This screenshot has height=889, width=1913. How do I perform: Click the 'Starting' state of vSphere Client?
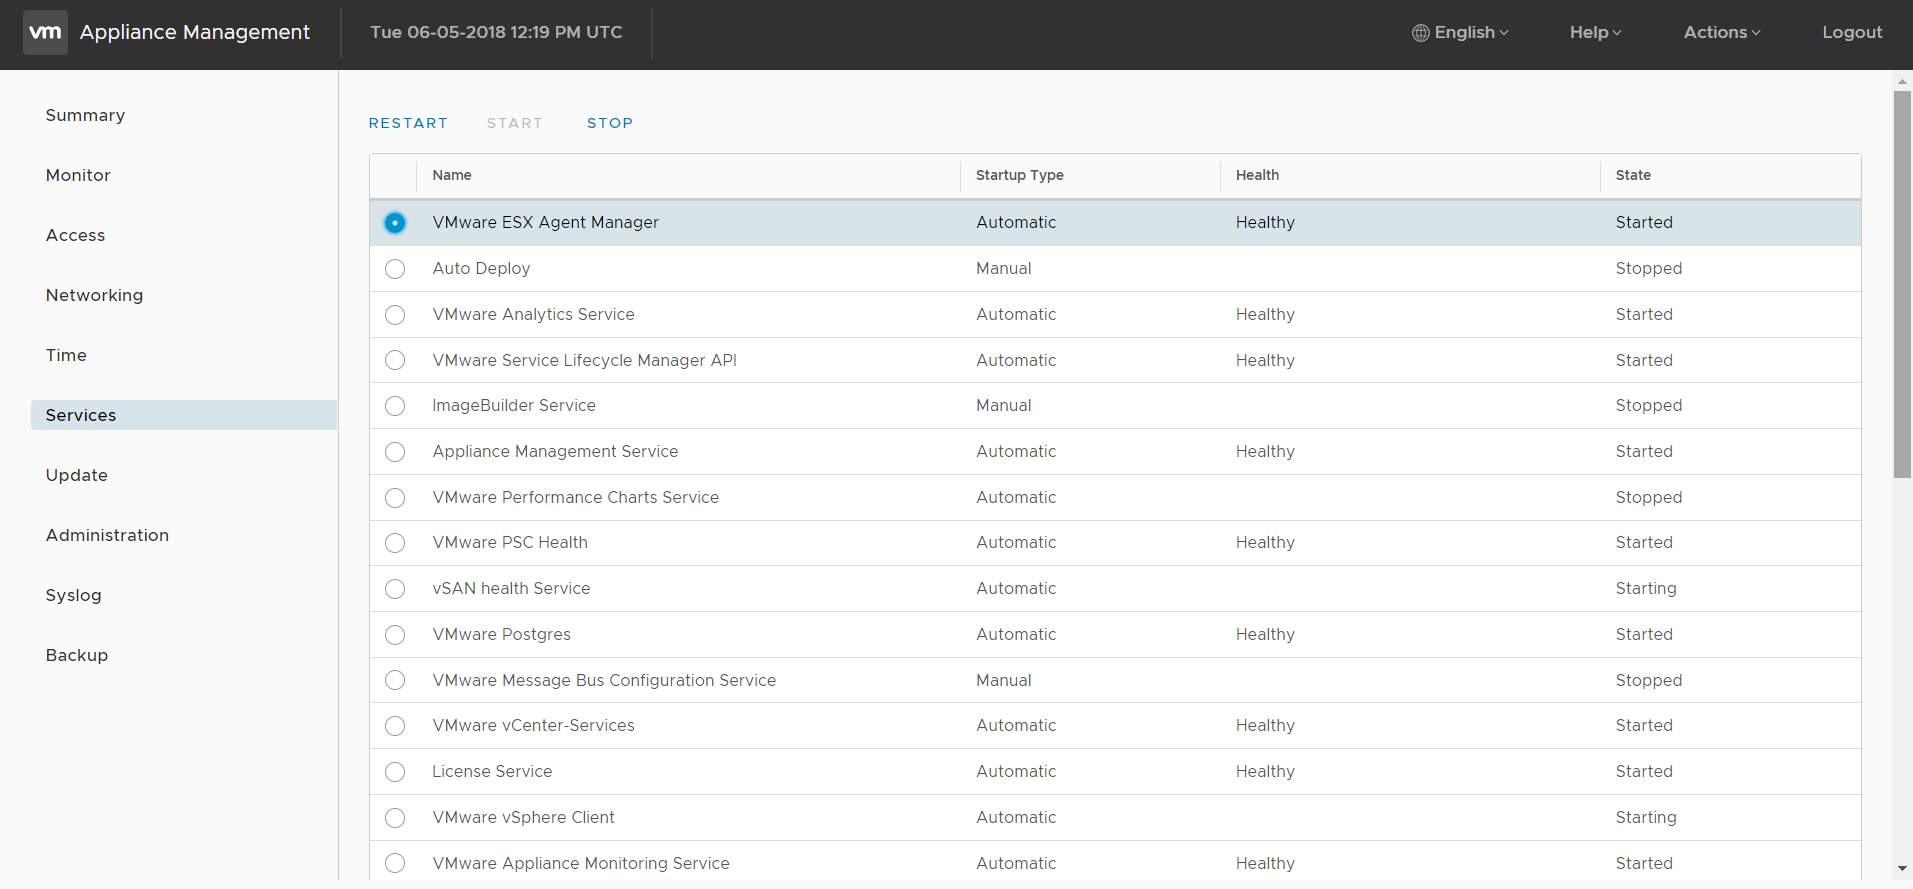tap(1646, 817)
